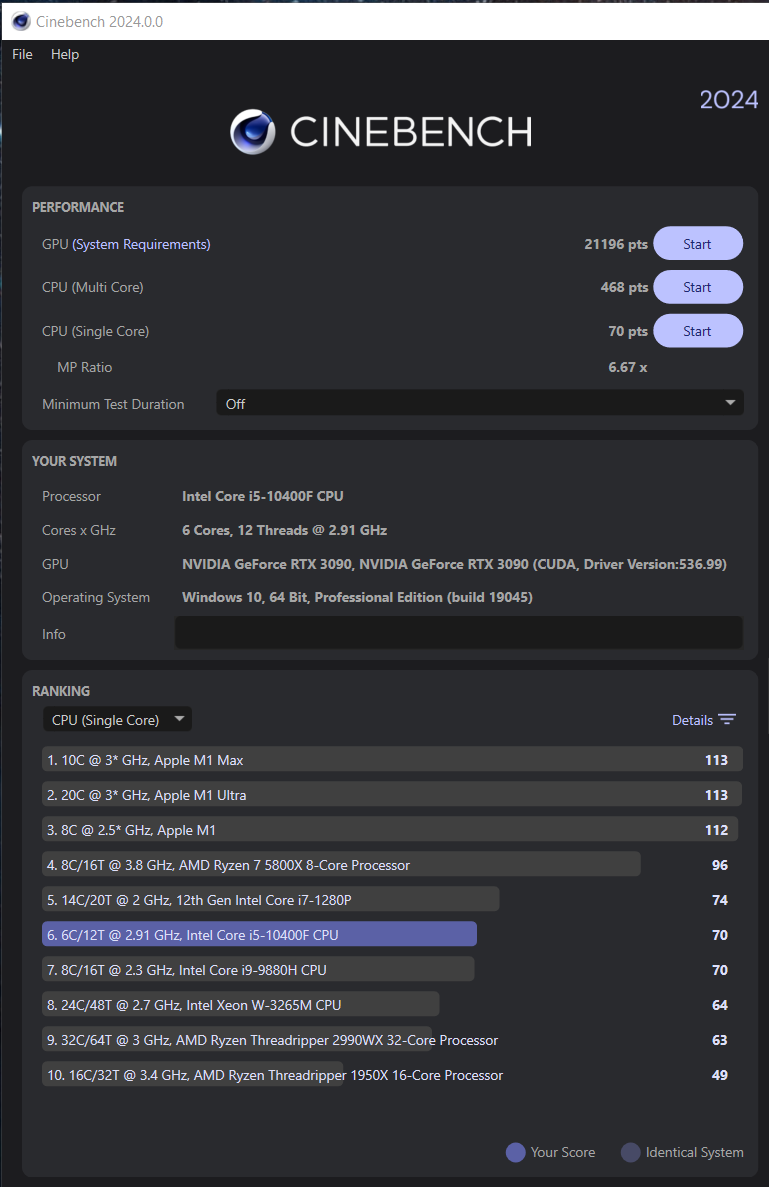
Task: Open the System Requirements link
Action: (x=142, y=244)
